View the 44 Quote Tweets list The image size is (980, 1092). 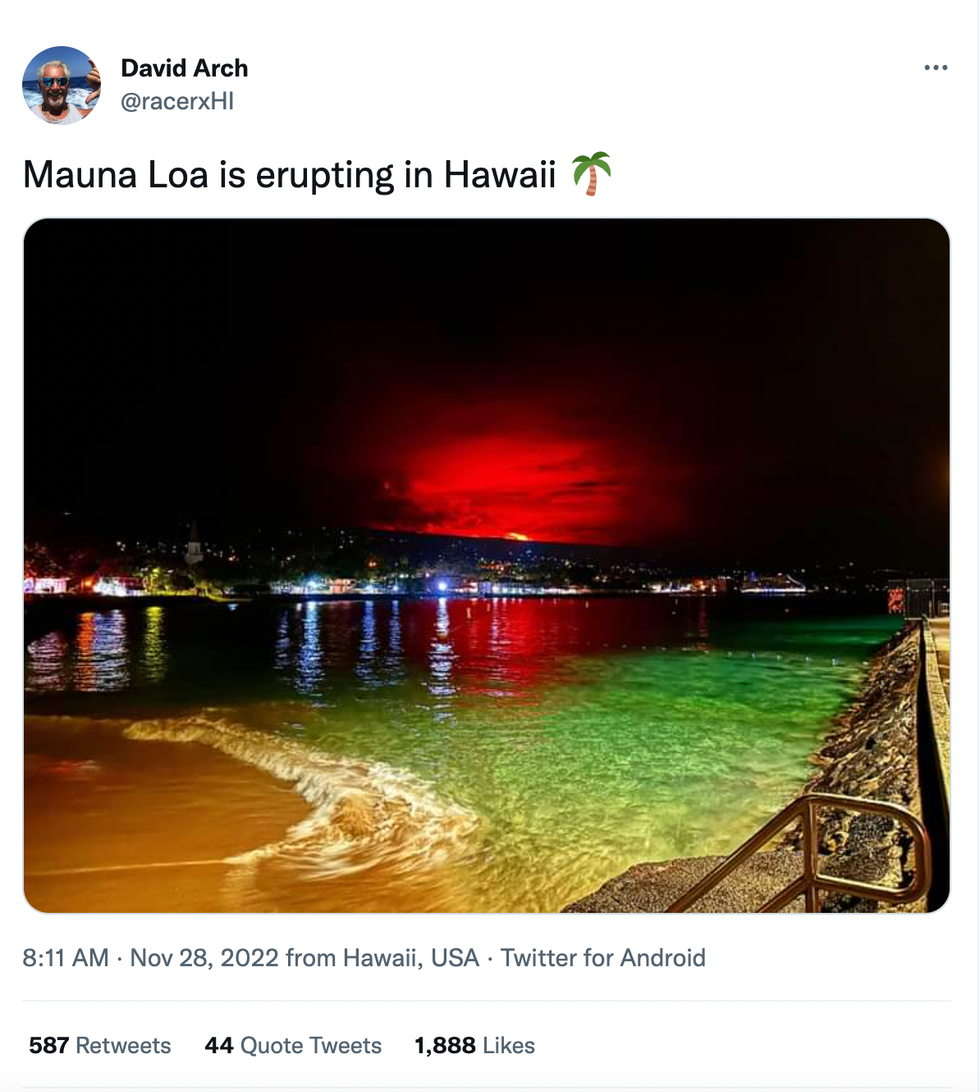coord(293,1045)
